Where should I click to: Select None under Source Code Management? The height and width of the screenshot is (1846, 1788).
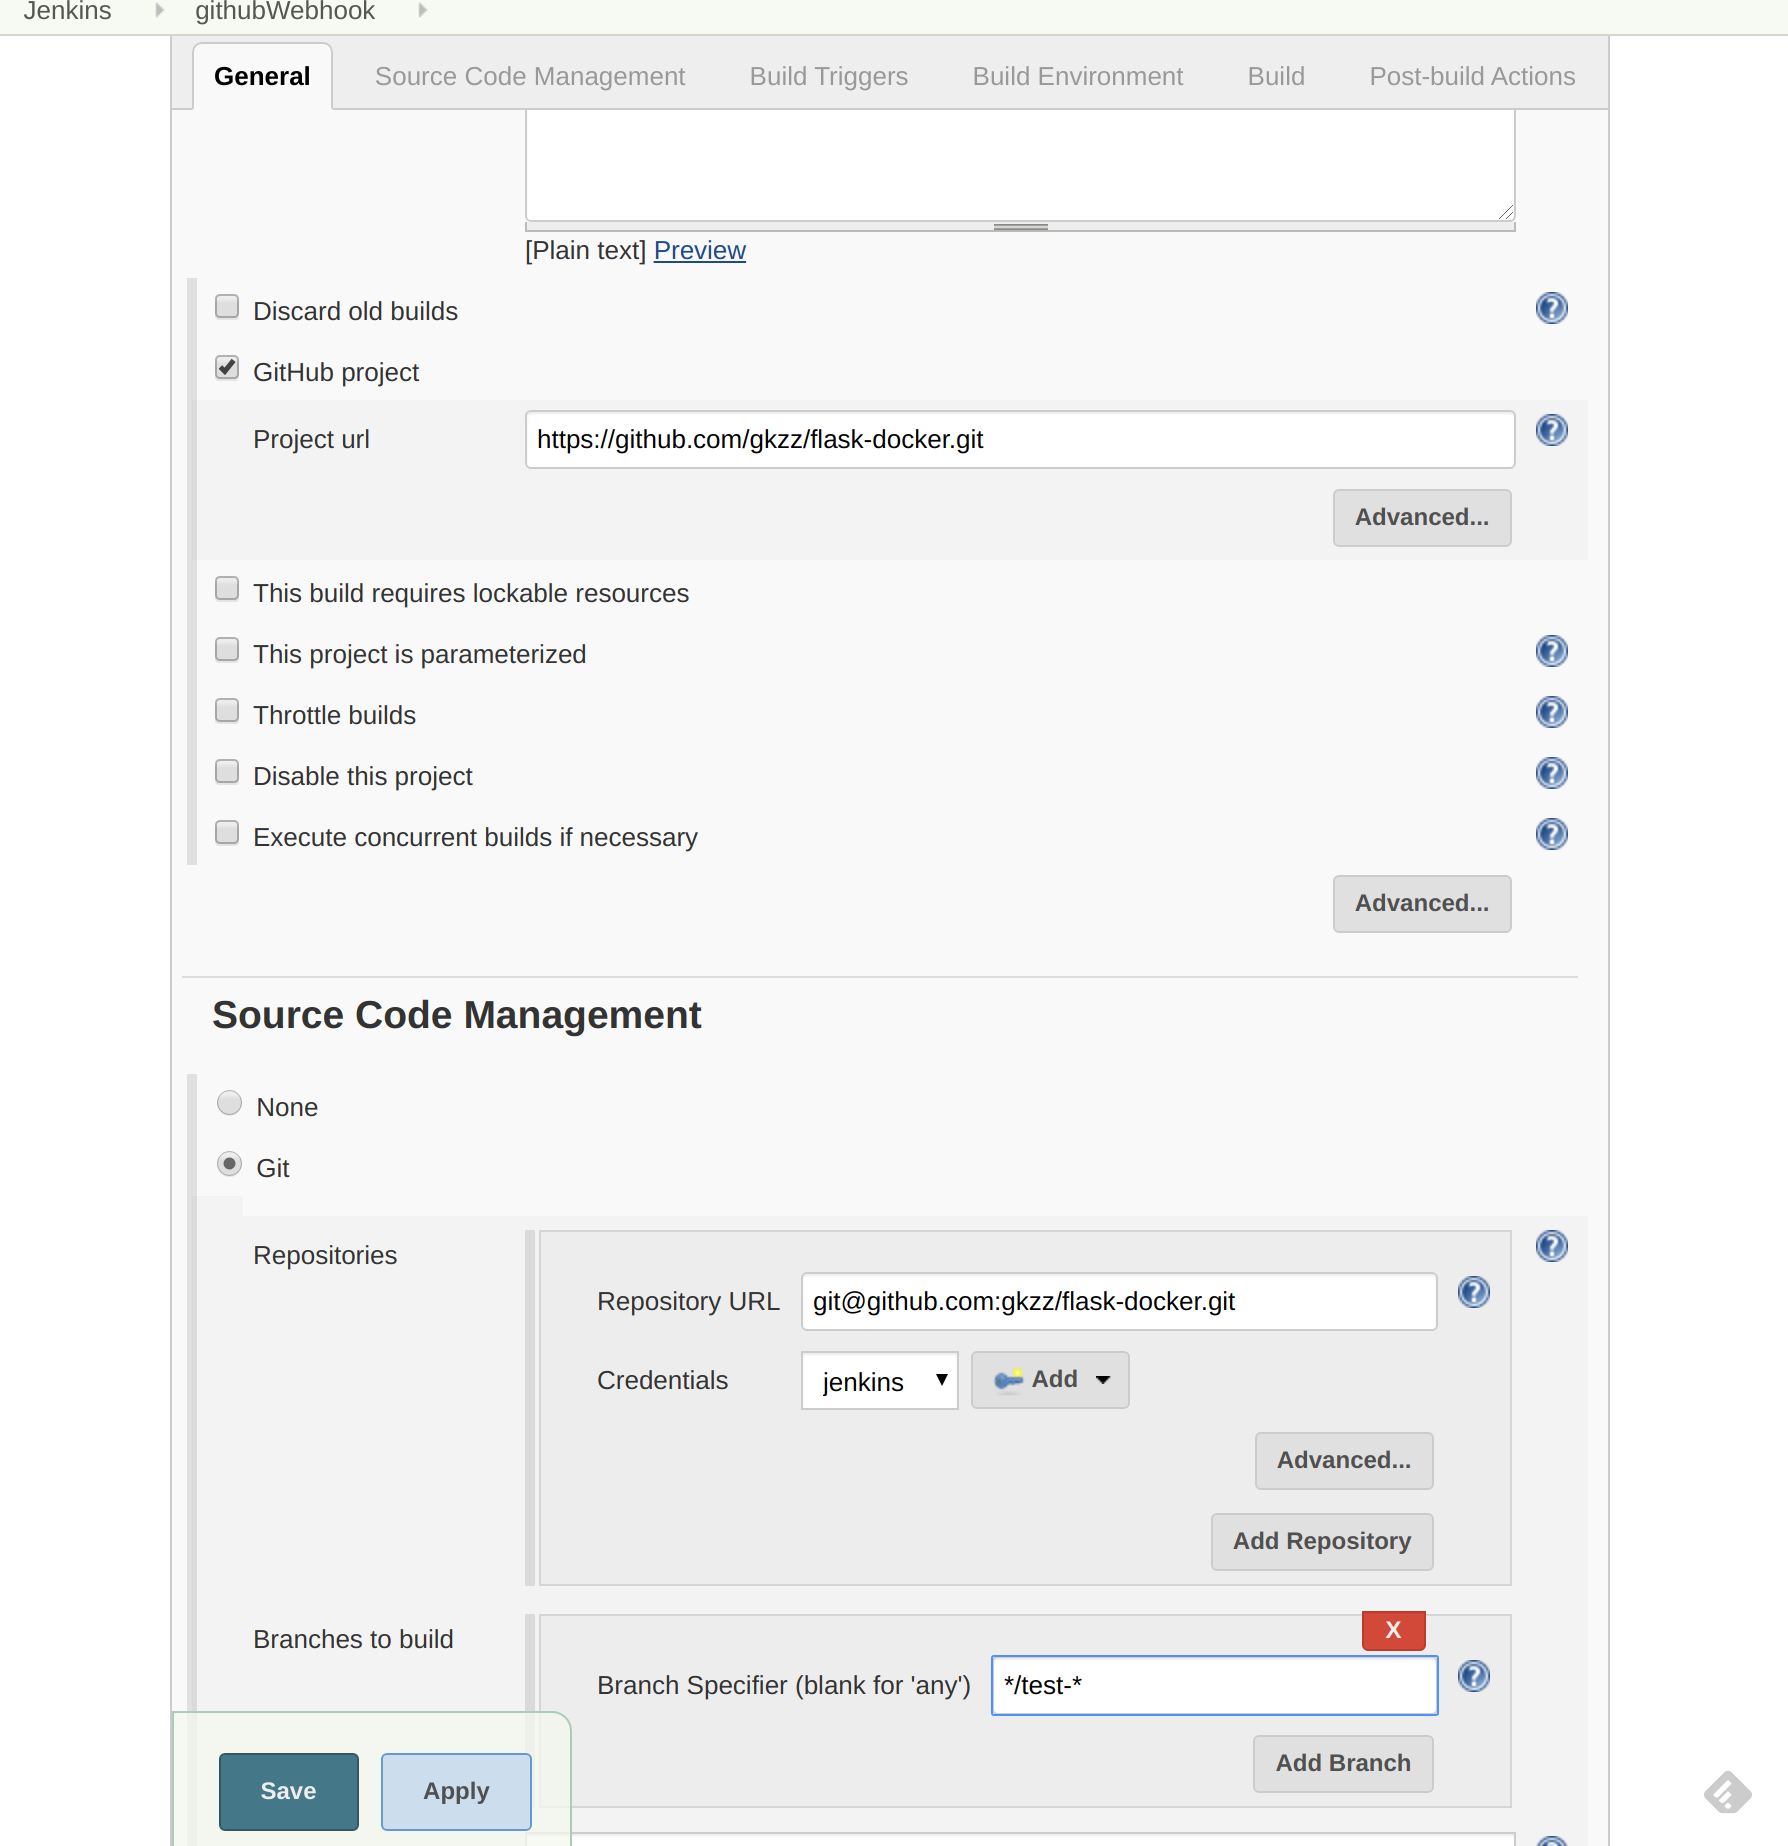229,1102
